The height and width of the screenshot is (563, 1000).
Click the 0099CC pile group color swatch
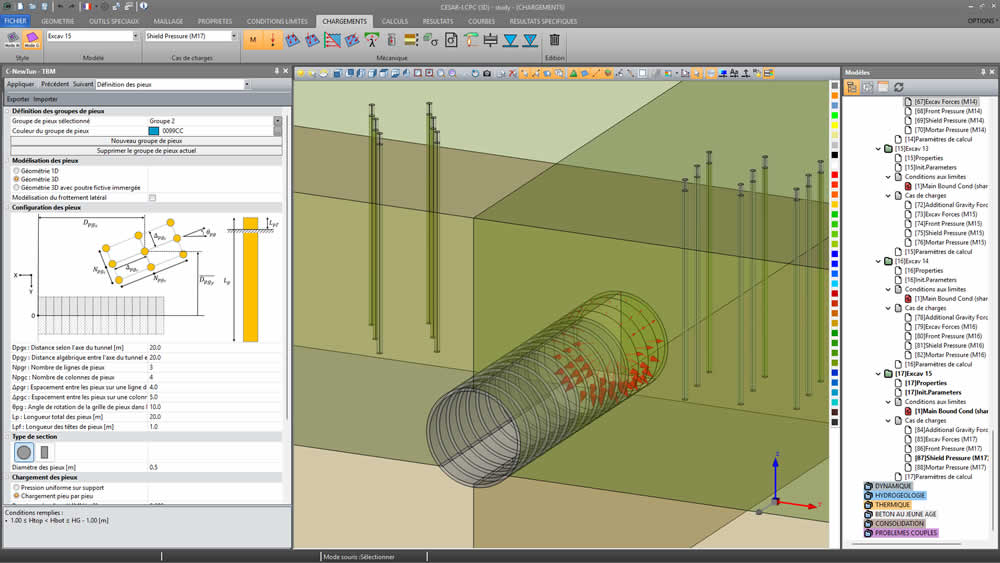pos(154,131)
